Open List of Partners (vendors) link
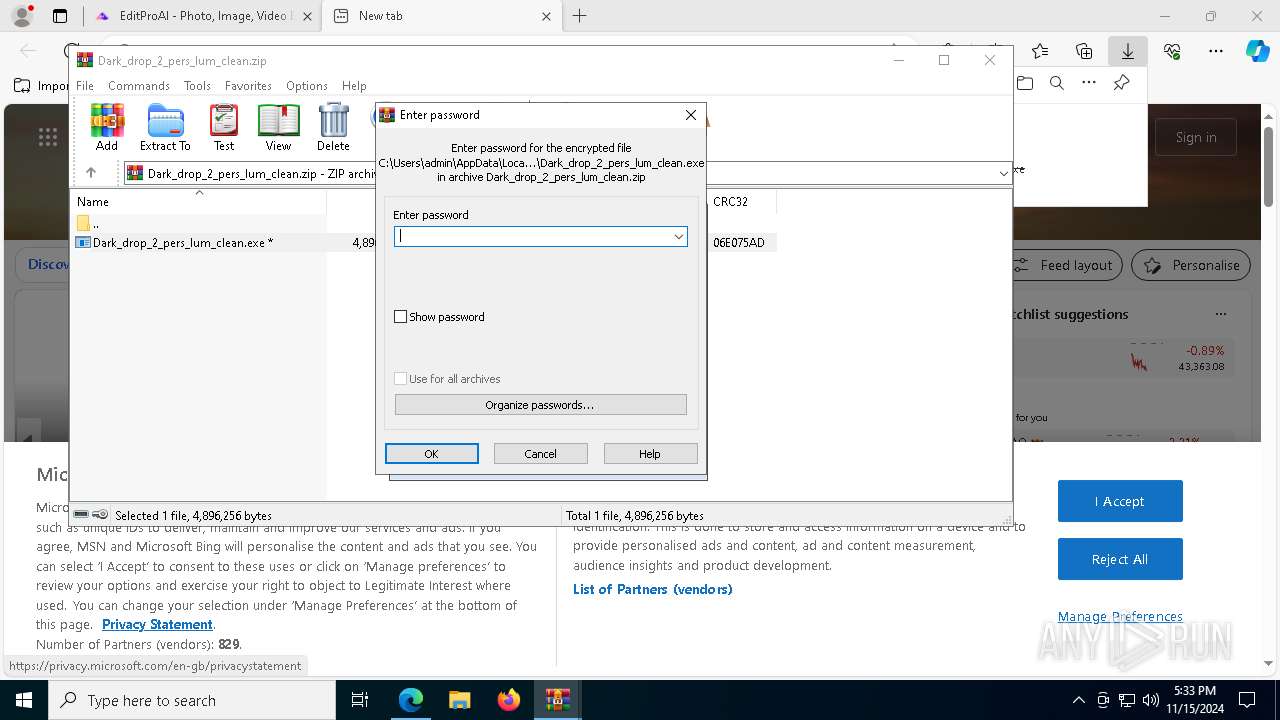 [x=653, y=589]
